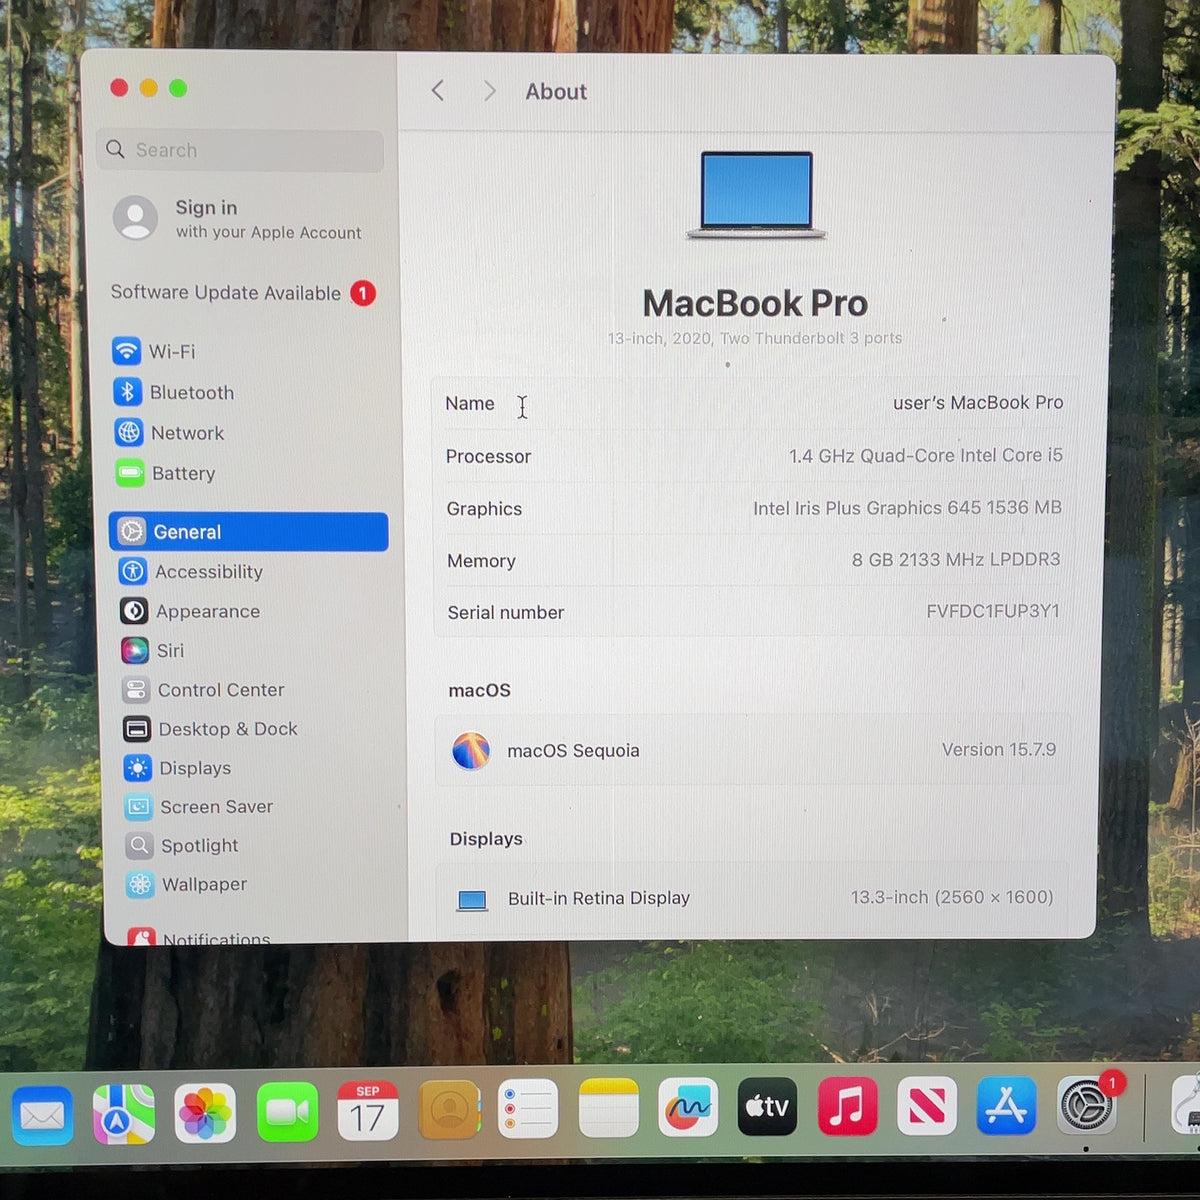Click the red close window button

click(119, 88)
